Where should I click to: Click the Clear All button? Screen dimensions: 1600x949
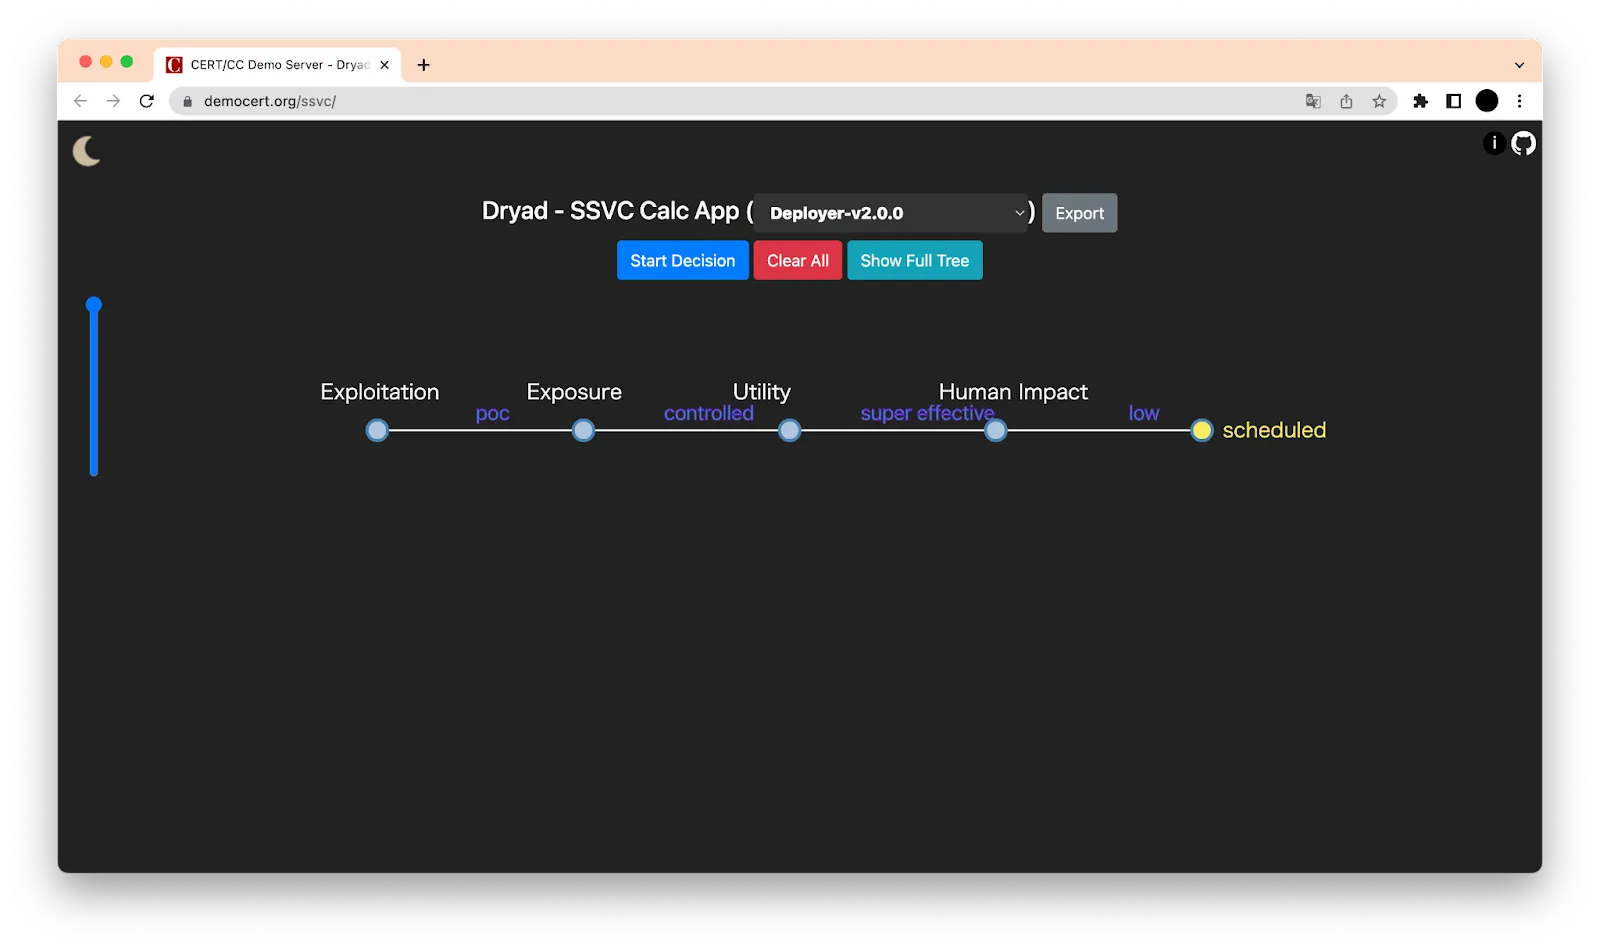[797, 260]
